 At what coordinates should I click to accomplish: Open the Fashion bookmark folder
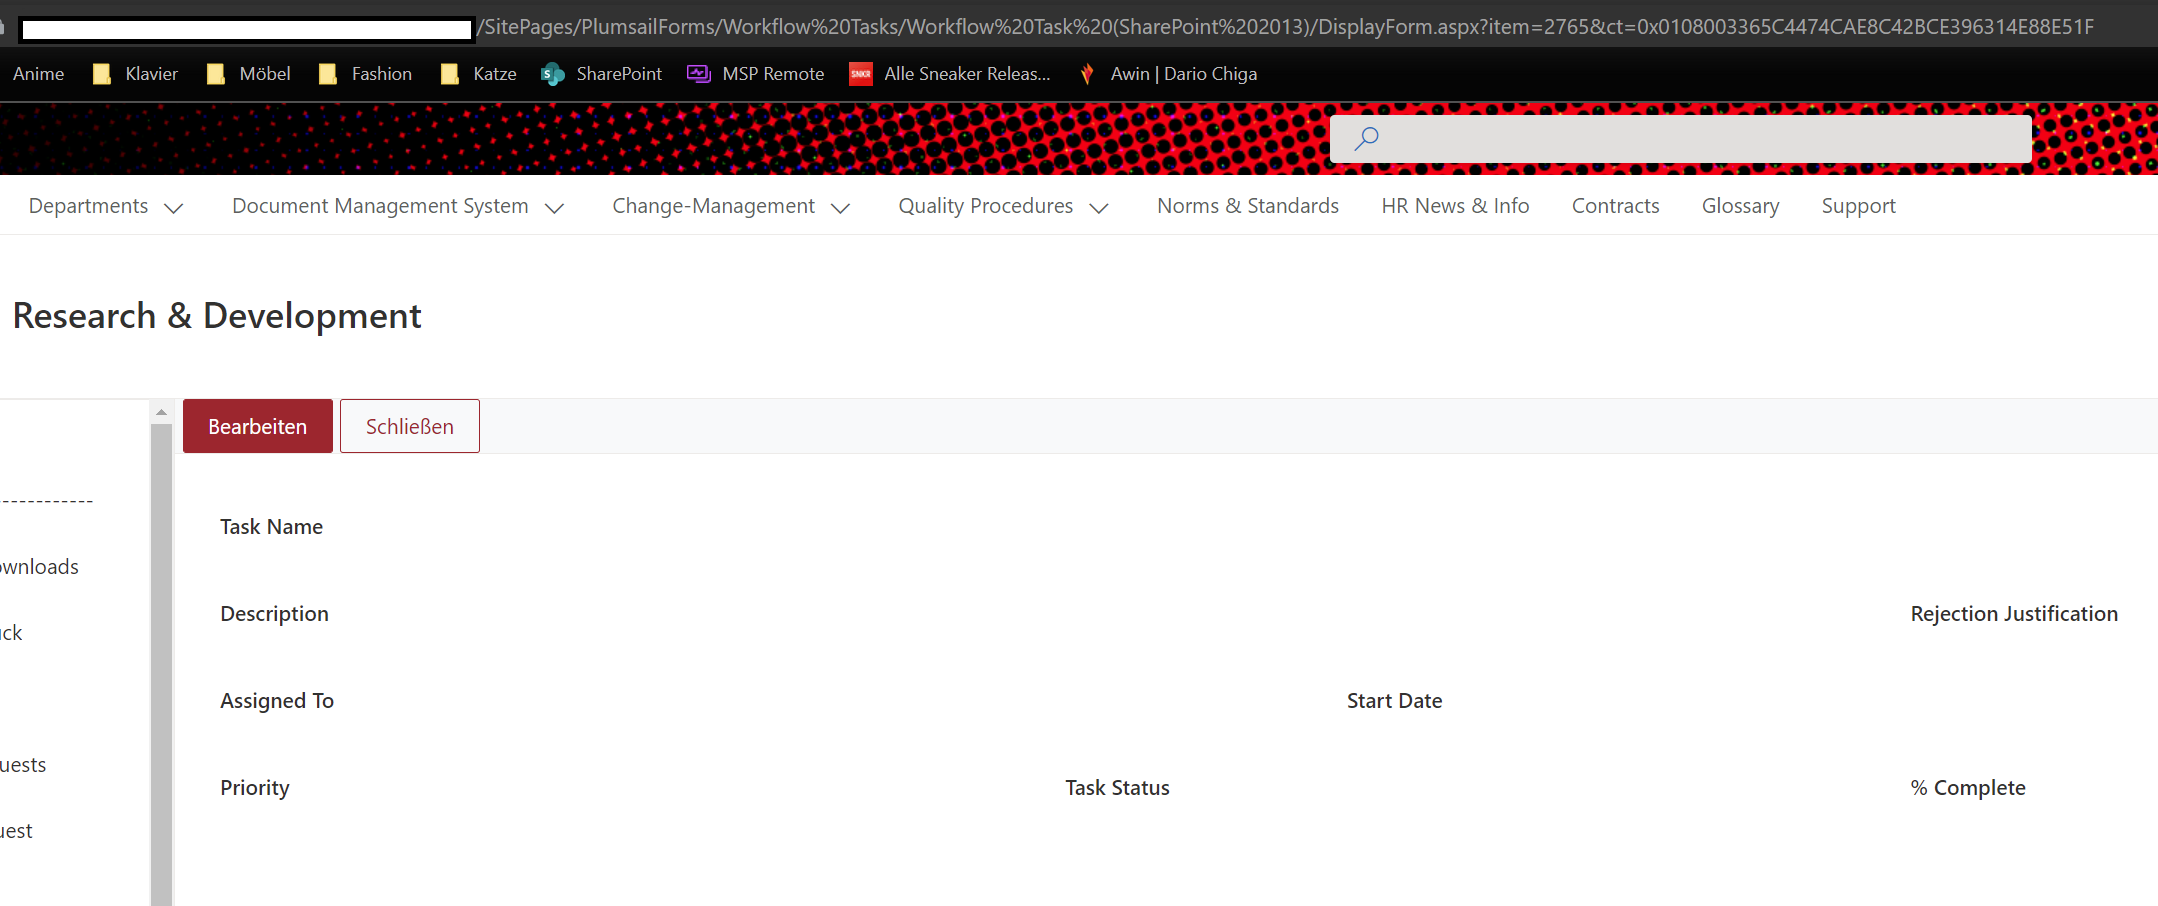pos(365,74)
